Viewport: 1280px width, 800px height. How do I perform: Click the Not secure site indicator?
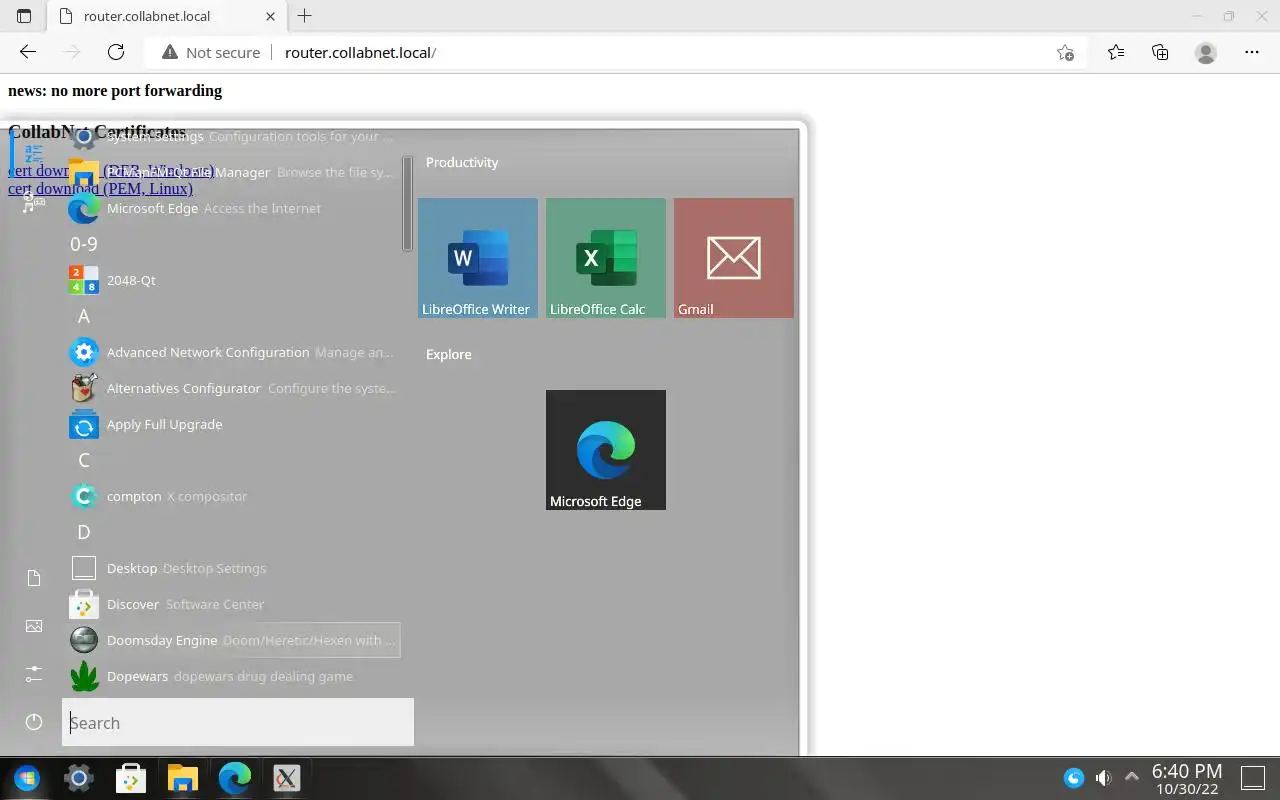[211, 52]
